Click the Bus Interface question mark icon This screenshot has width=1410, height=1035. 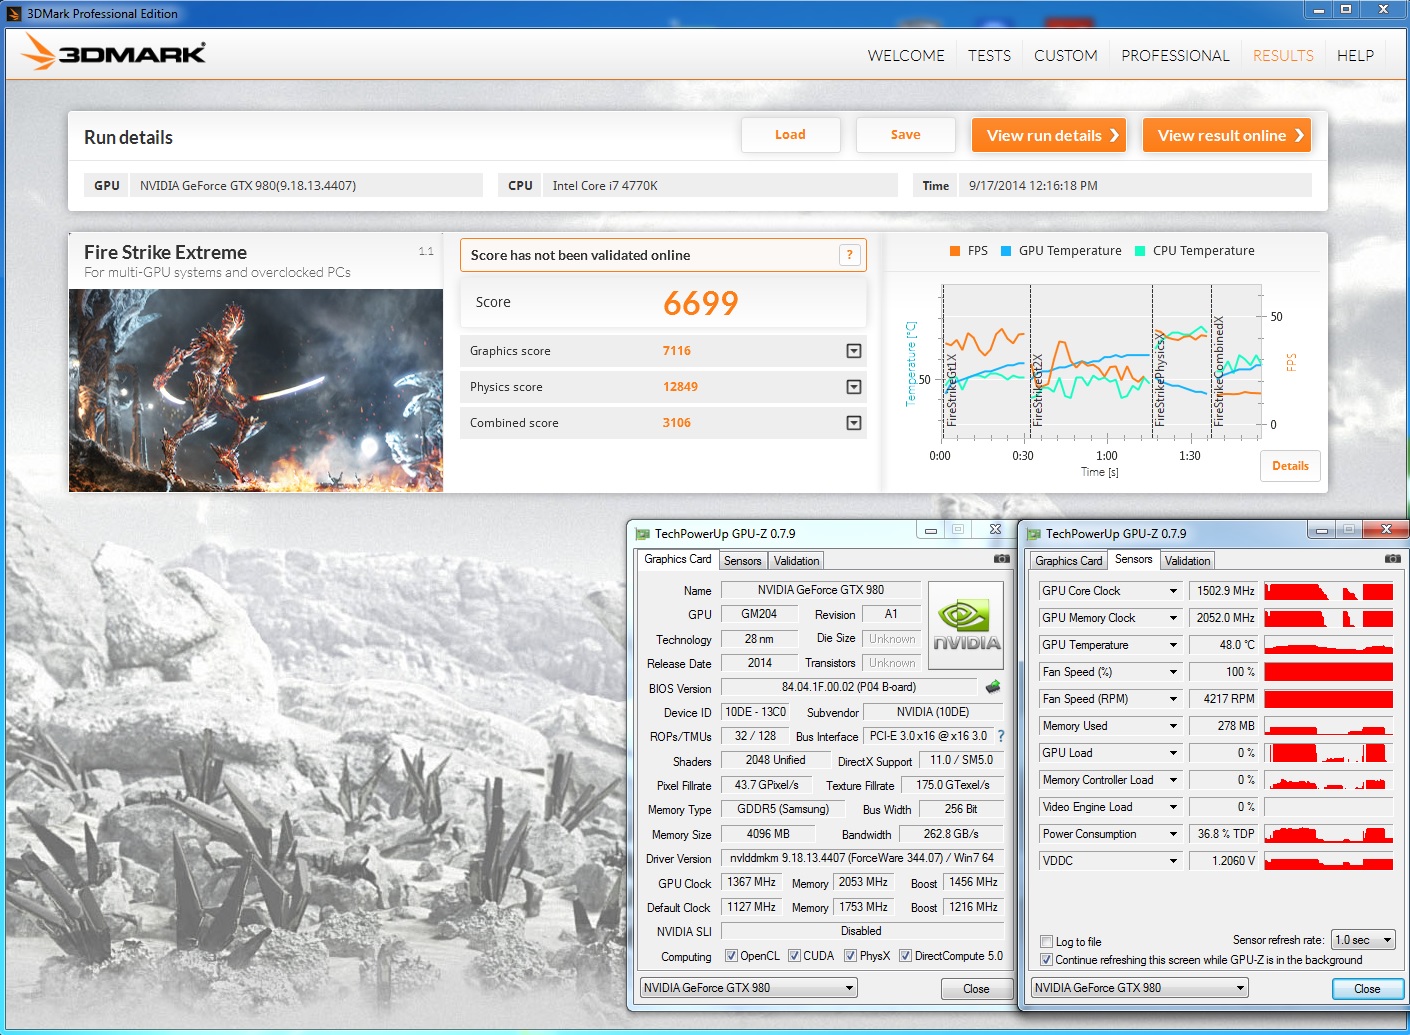(1000, 736)
